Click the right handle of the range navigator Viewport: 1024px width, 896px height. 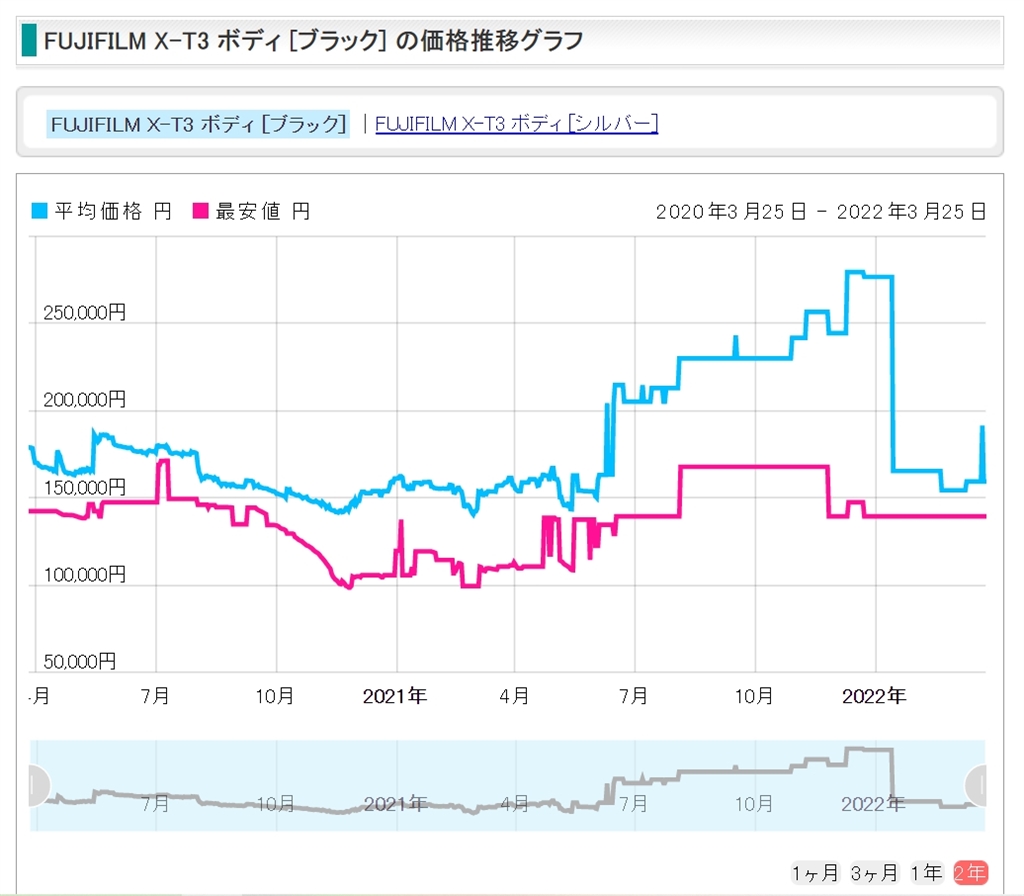[979, 785]
